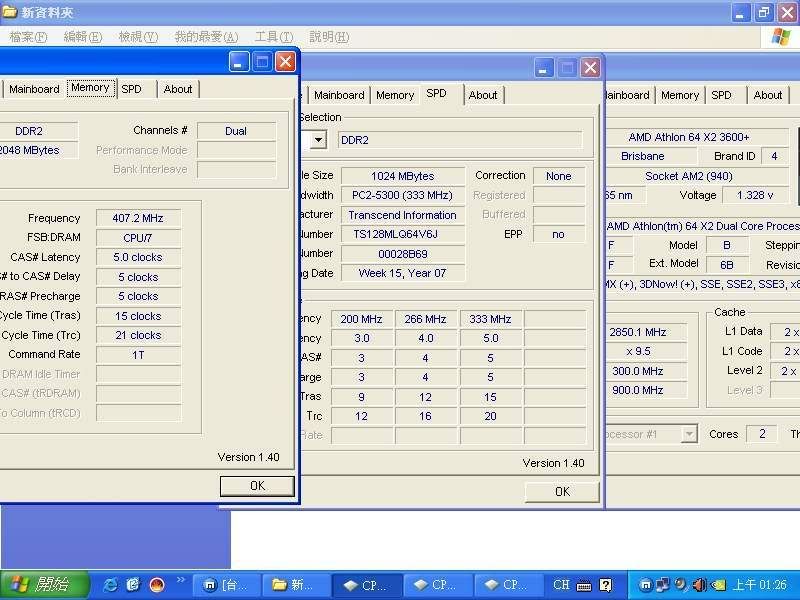Click OK in the memory timings window
The image size is (800, 600).
click(x=257, y=486)
